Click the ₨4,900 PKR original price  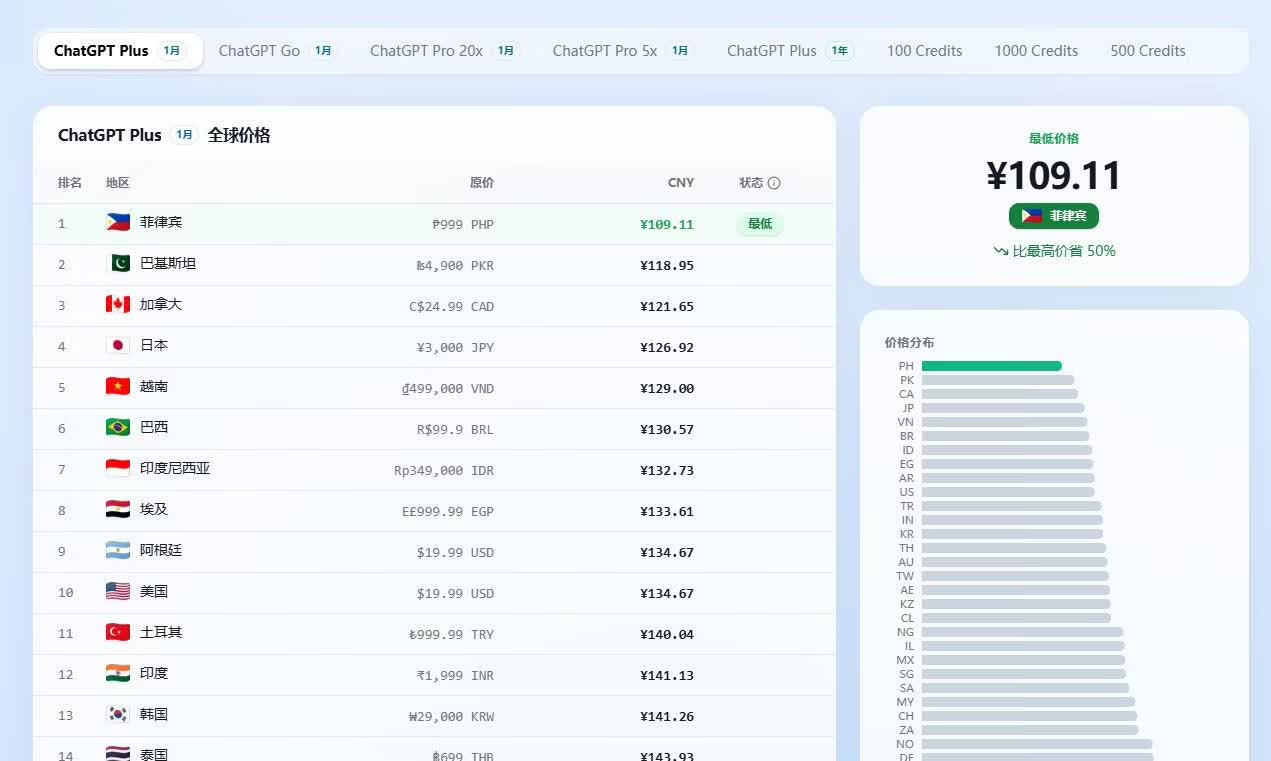455,265
